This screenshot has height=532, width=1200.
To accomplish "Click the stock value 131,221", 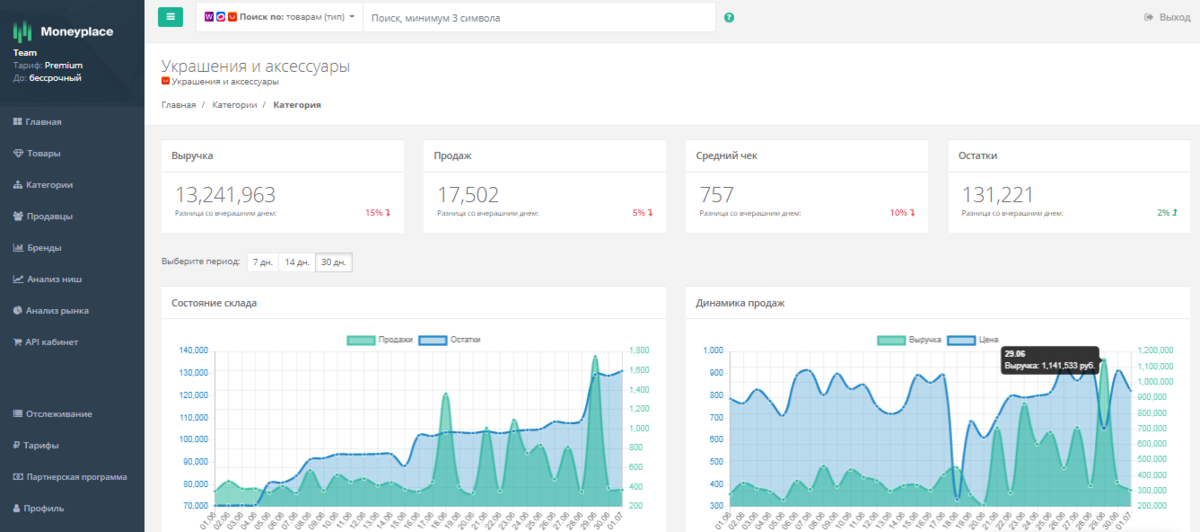I will (998, 195).
